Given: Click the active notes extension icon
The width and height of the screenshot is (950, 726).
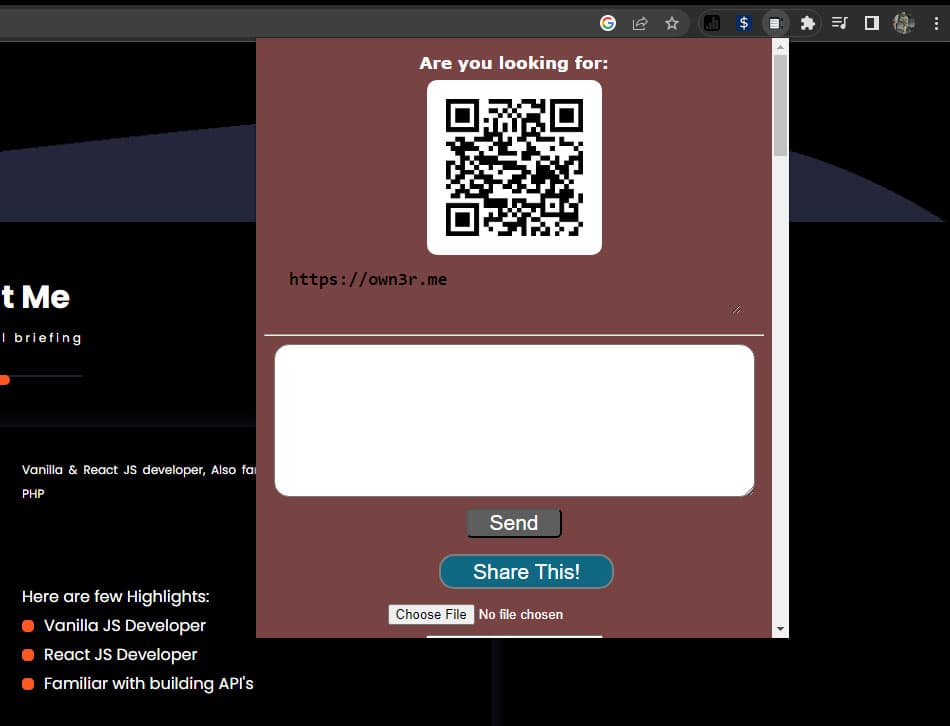Looking at the screenshot, I should coord(774,22).
